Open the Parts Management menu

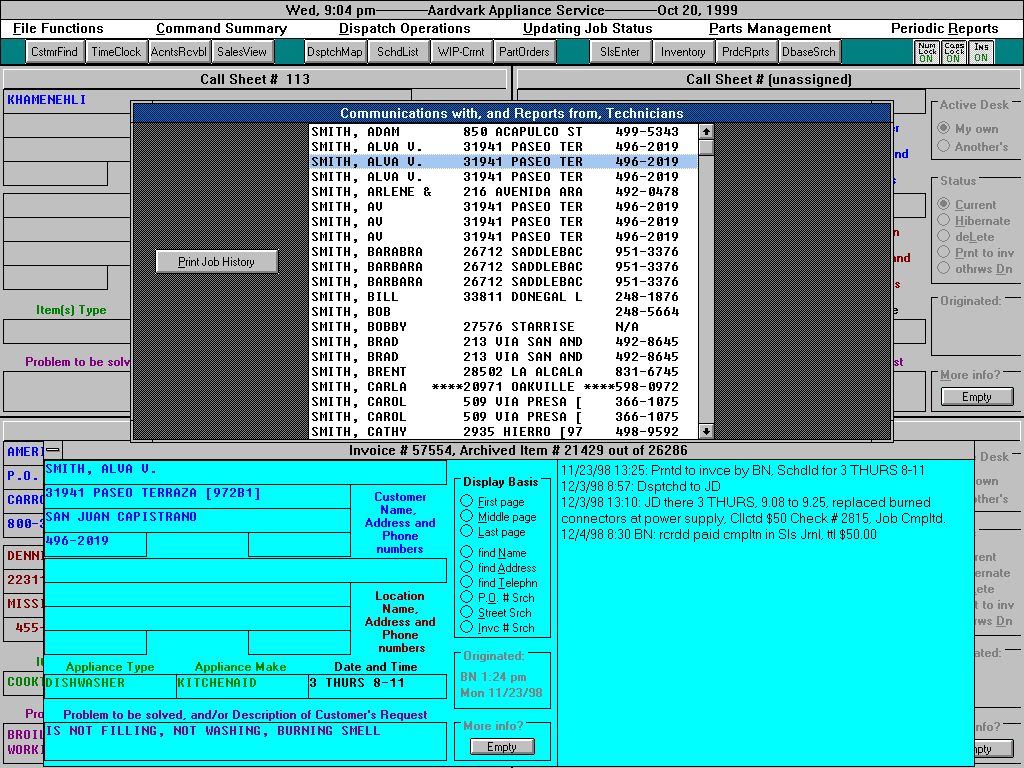[770, 29]
